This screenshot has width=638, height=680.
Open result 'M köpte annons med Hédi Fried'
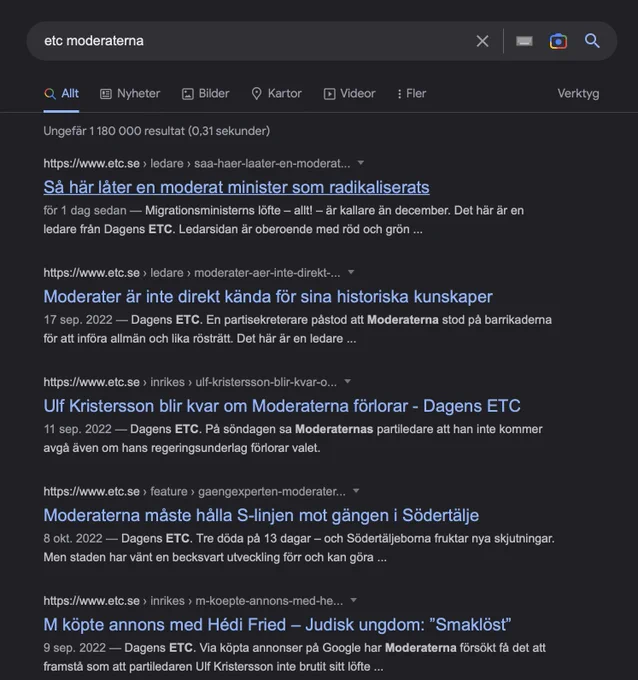277,624
